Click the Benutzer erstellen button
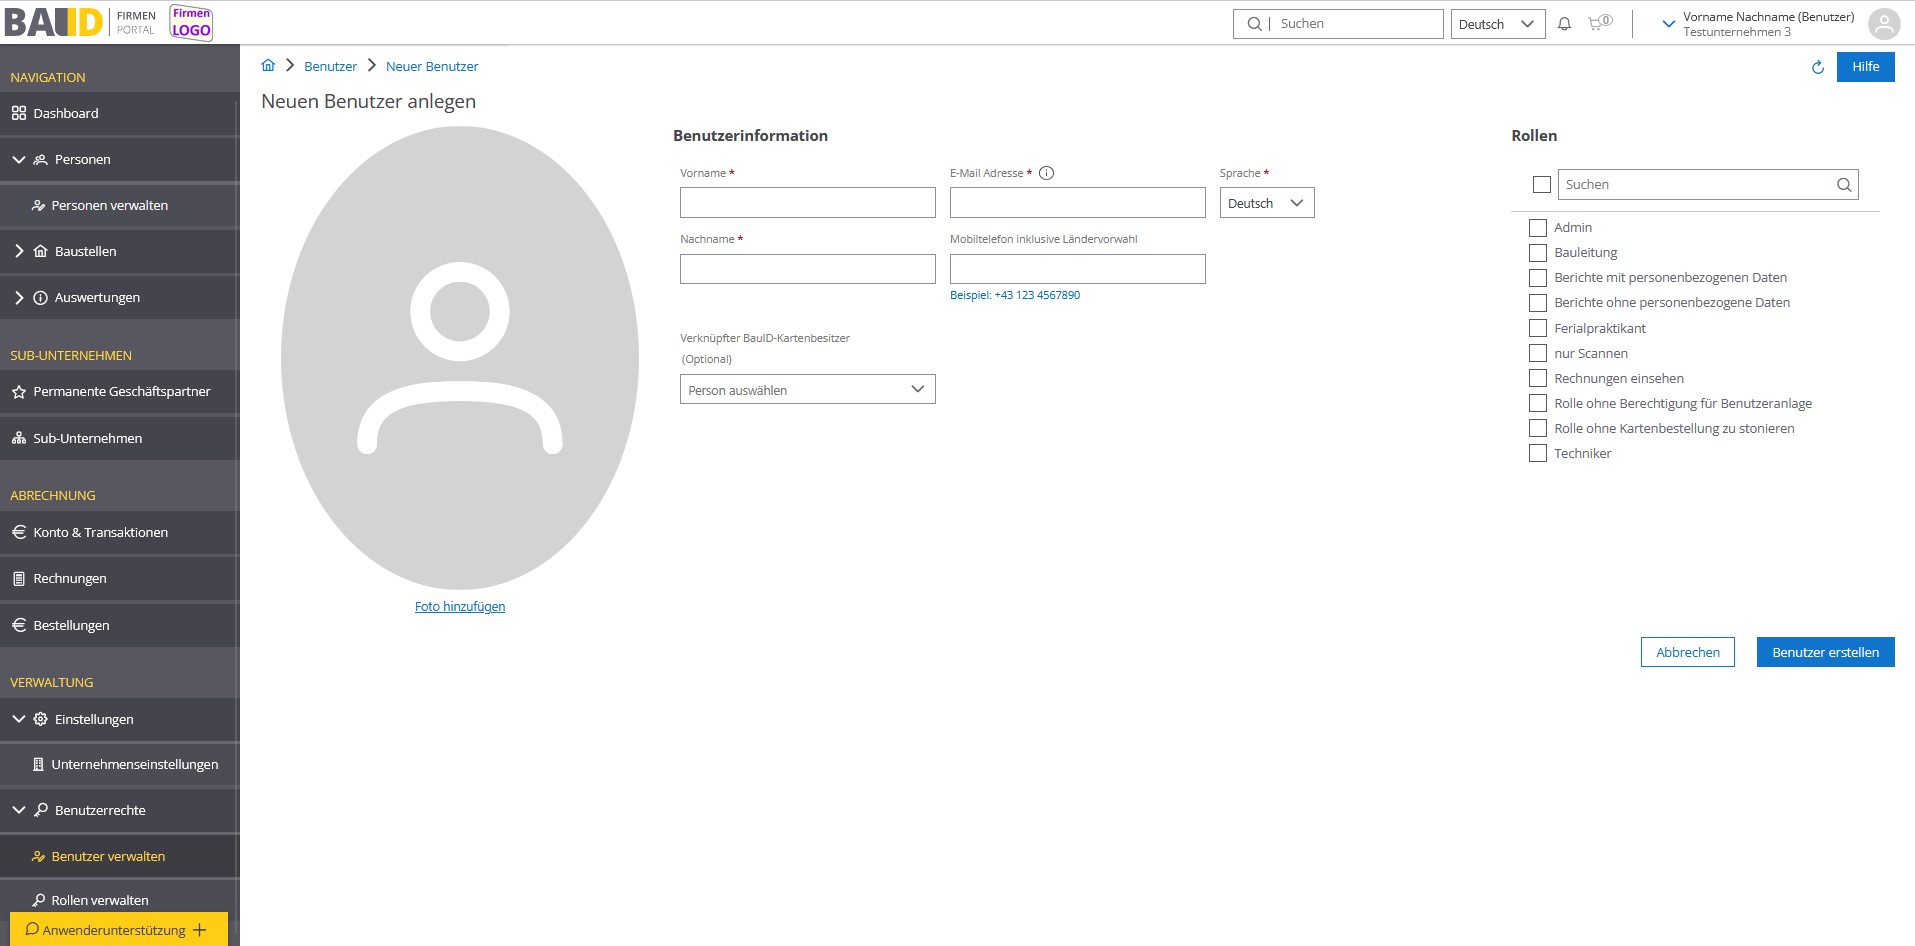This screenshot has width=1915, height=946. (x=1825, y=653)
